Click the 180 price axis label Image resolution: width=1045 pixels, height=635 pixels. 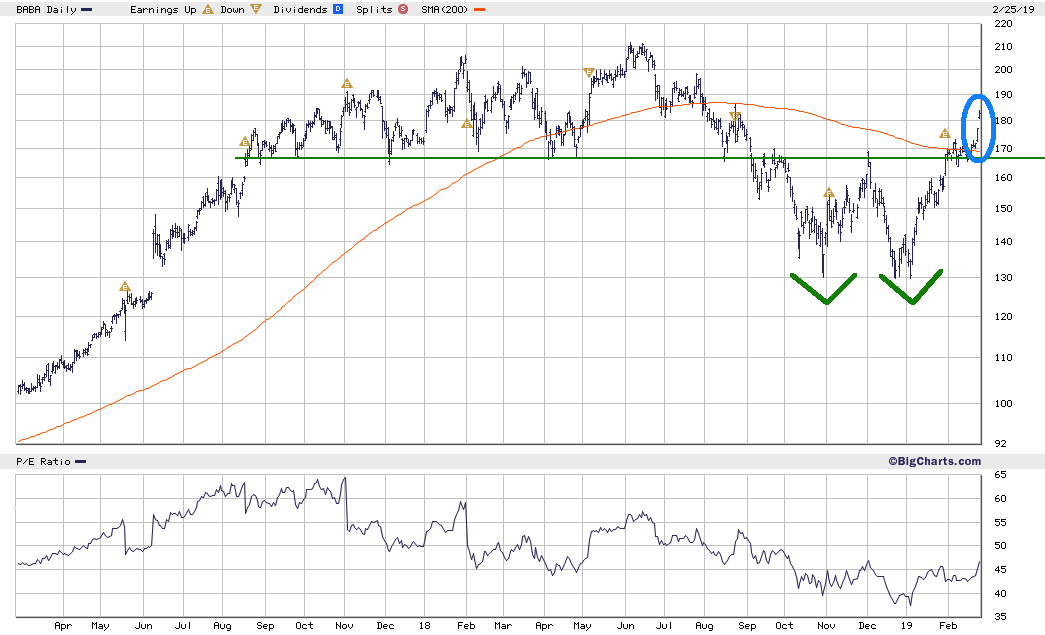1003,121
